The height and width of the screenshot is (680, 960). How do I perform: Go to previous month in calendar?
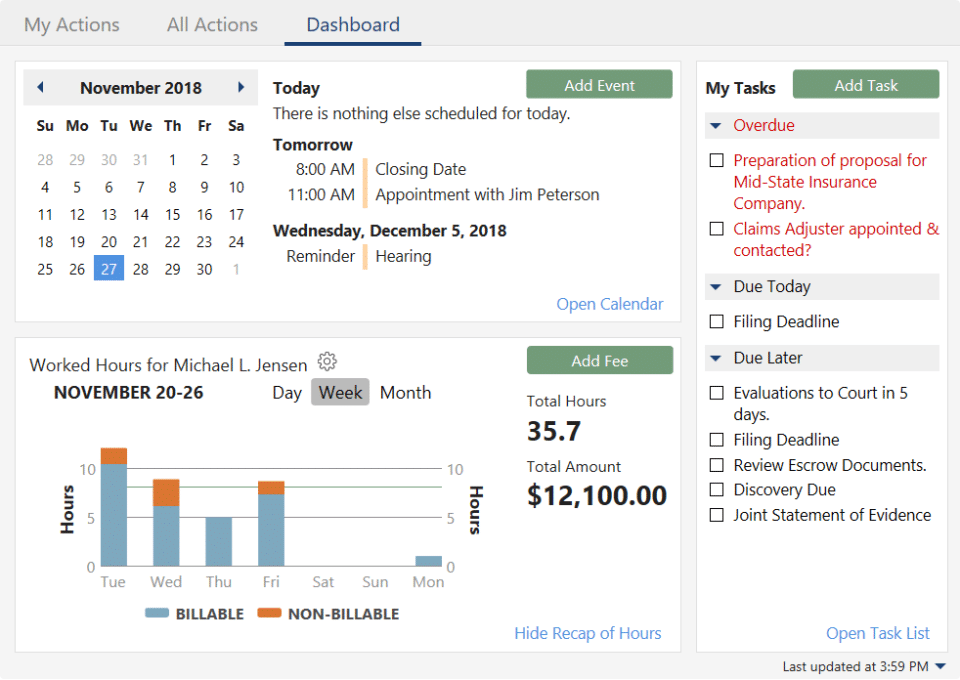pos(40,88)
